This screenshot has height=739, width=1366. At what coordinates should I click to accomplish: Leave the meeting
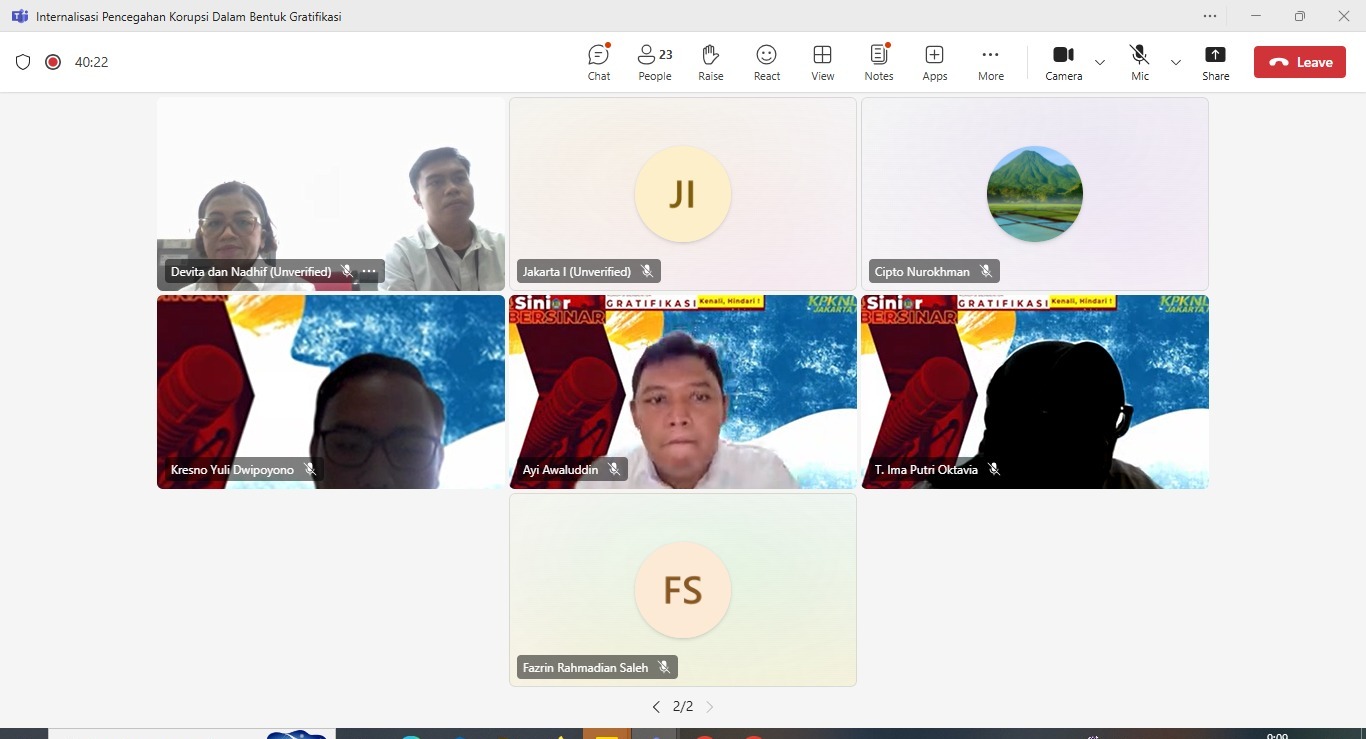pos(1300,62)
